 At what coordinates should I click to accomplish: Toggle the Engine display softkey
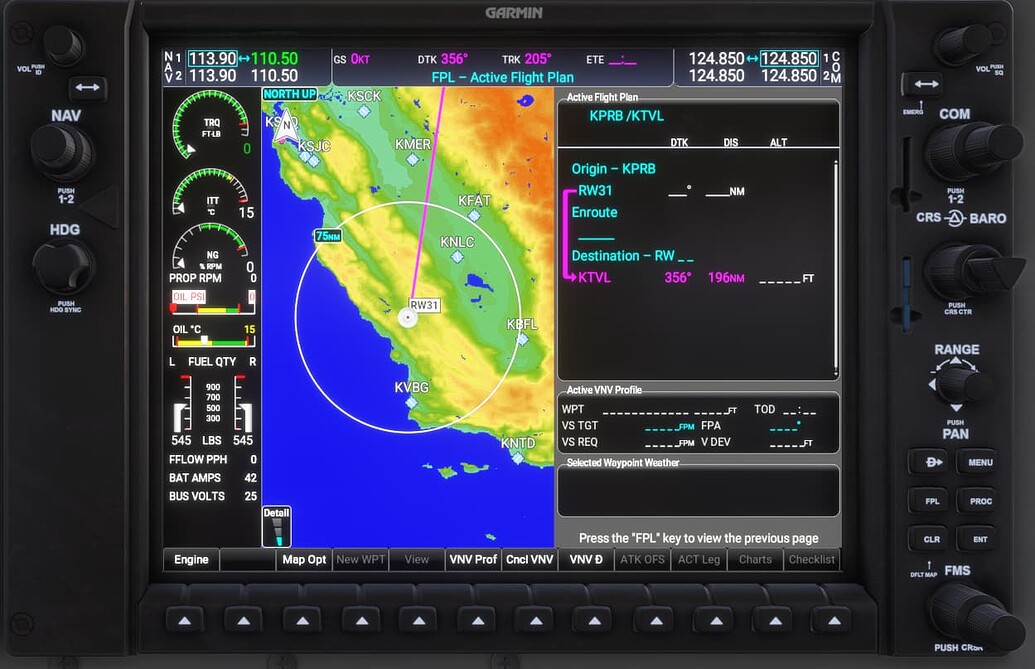[190, 559]
